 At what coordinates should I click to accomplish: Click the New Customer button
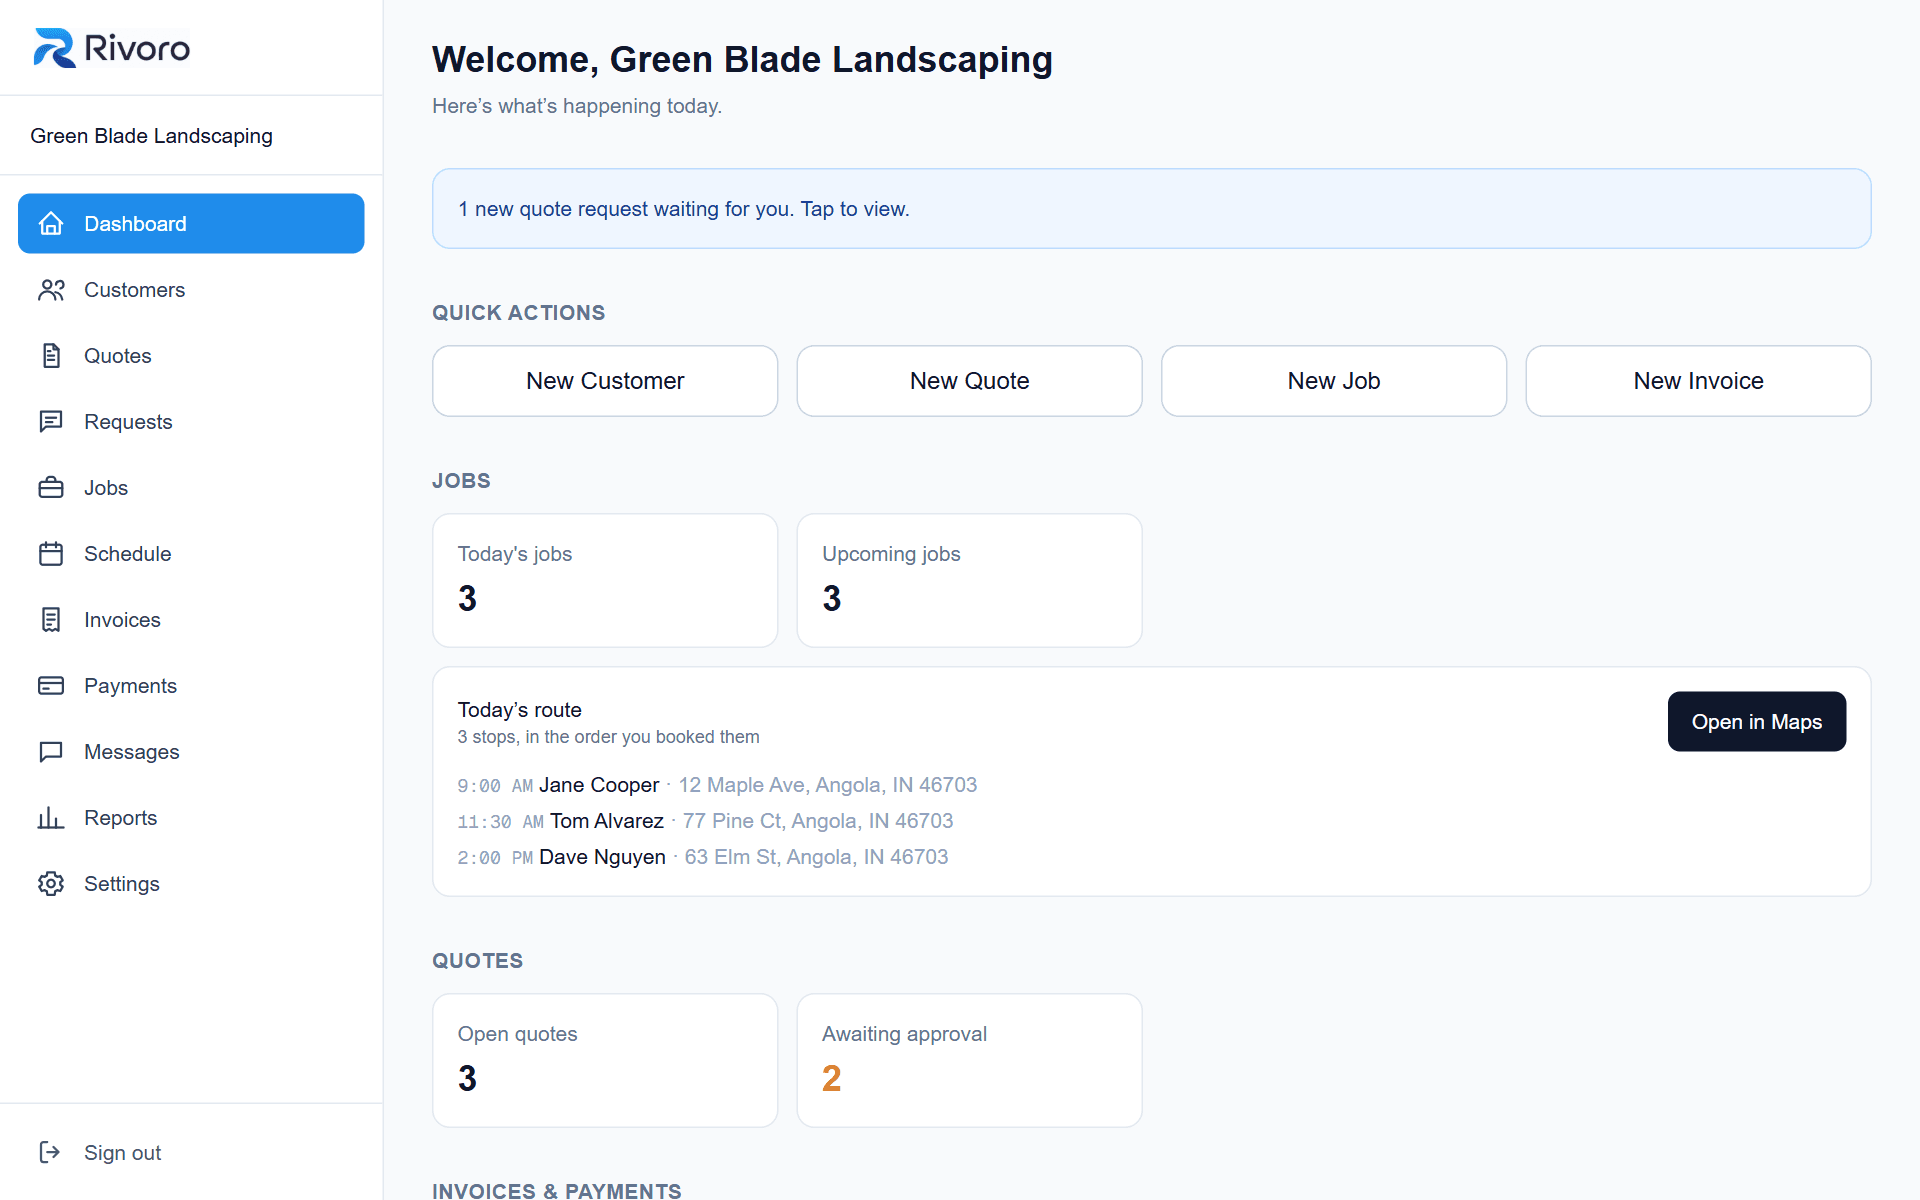[x=605, y=381]
